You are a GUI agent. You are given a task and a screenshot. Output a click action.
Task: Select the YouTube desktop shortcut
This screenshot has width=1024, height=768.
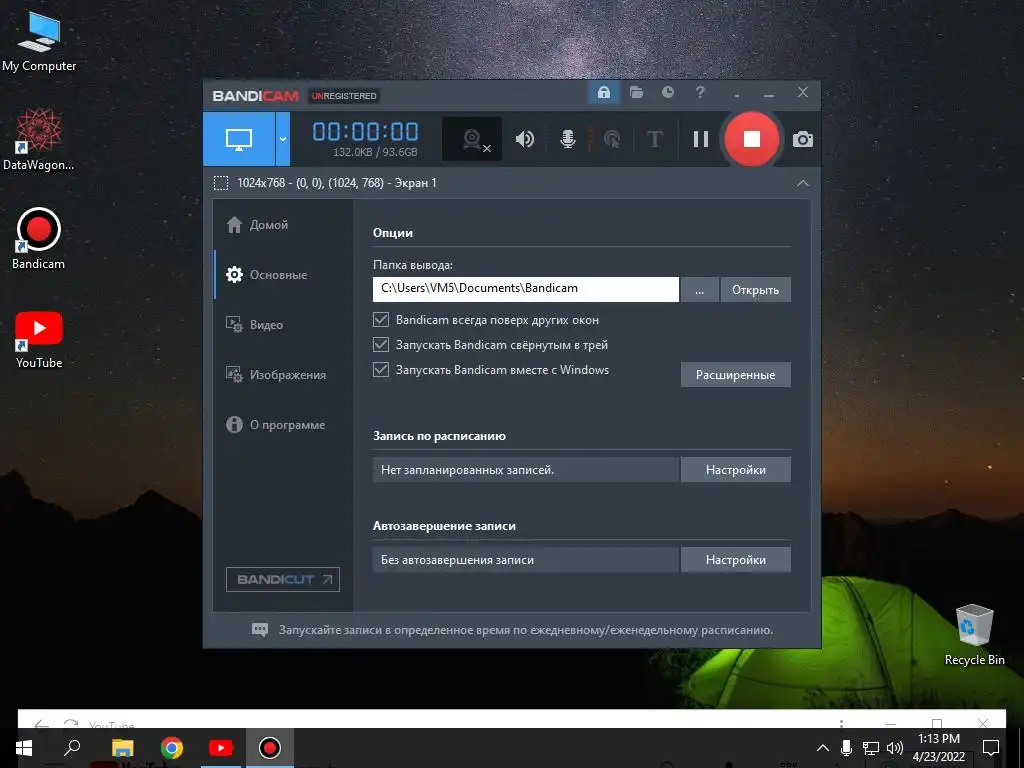(39, 340)
